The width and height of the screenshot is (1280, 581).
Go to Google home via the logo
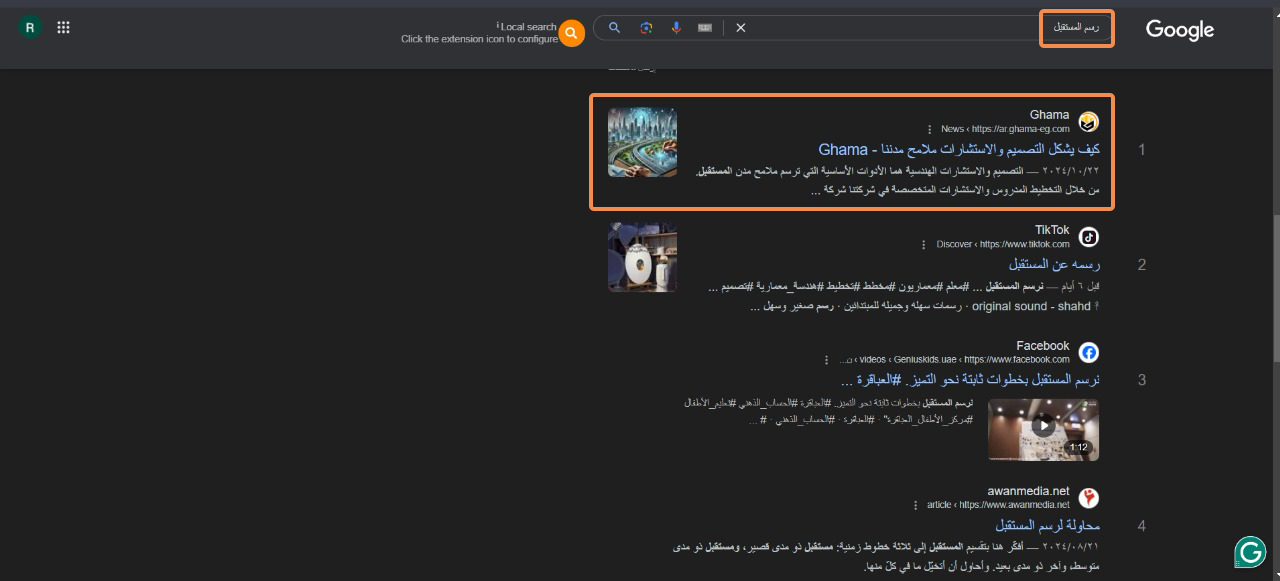pos(1180,30)
